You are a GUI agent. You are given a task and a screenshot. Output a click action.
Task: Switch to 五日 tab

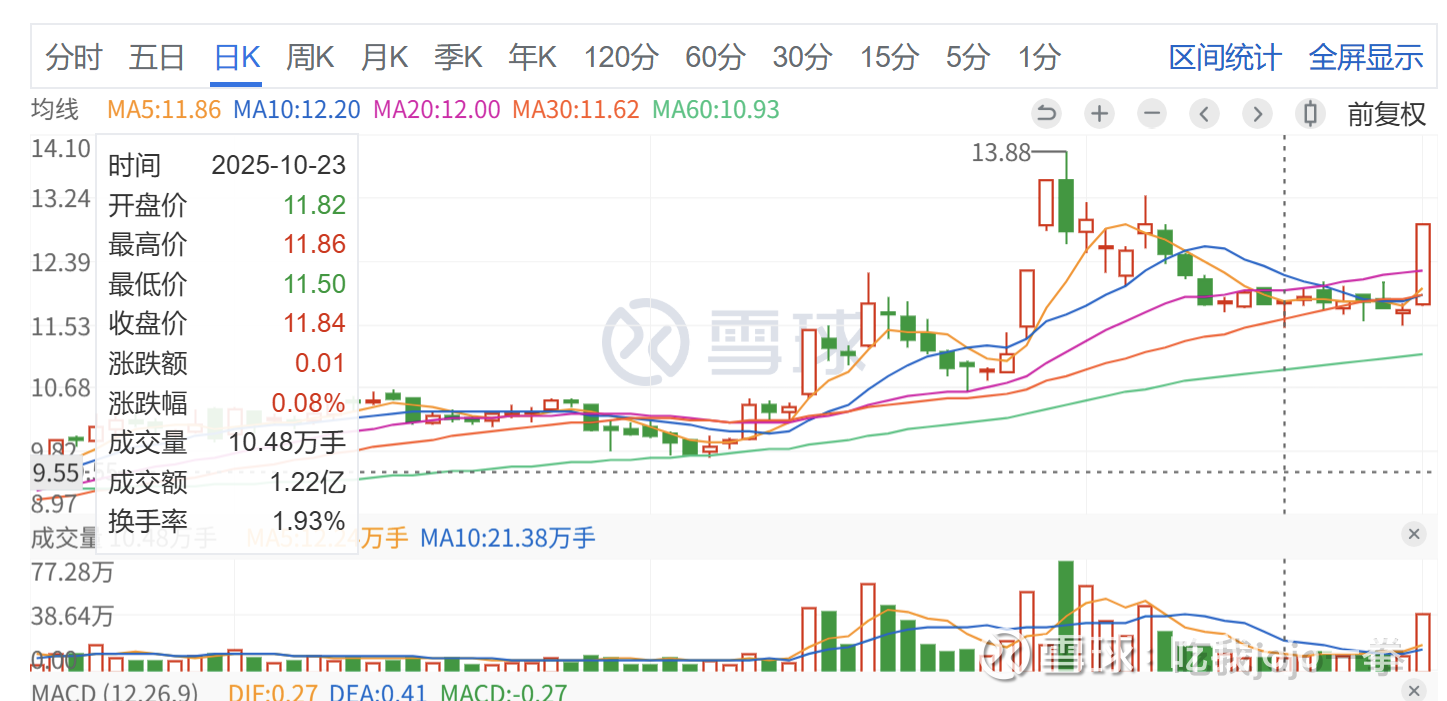[x=157, y=57]
